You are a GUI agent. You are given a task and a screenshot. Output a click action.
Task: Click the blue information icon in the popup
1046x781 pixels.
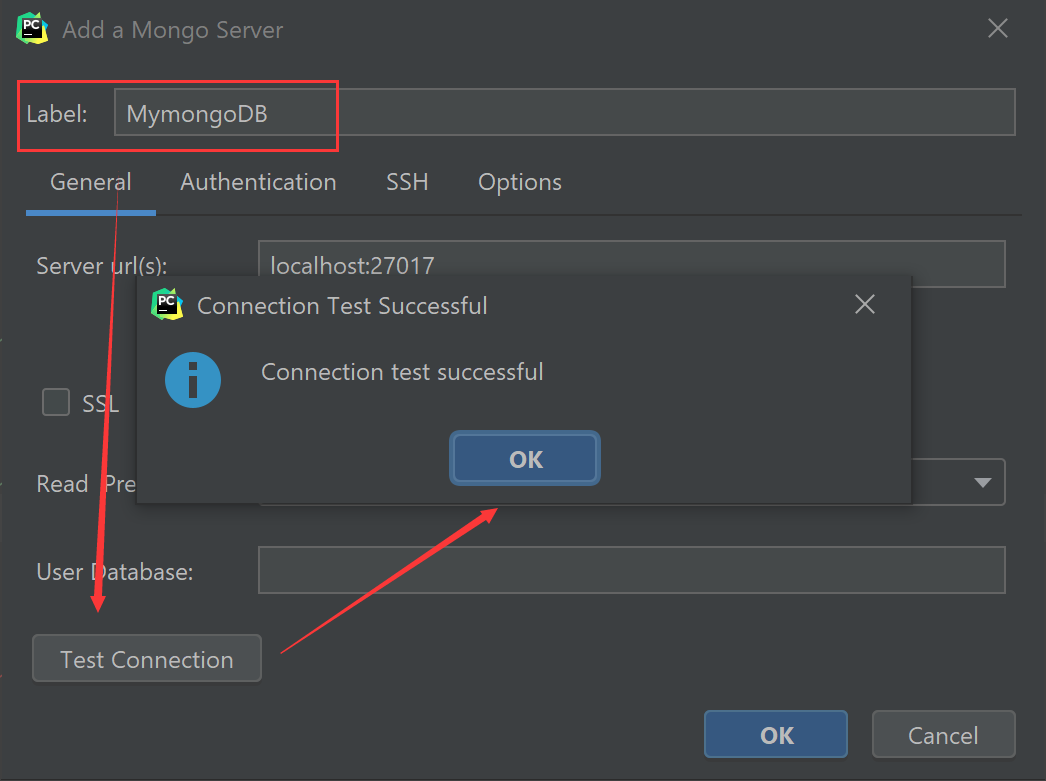pyautogui.click(x=193, y=380)
